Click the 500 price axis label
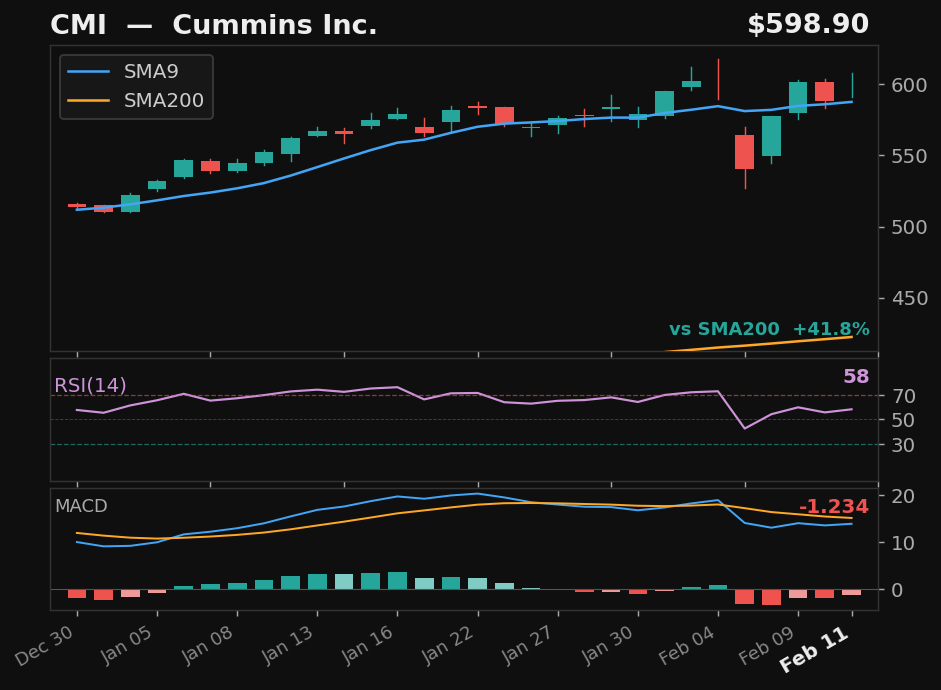941x690 pixels. tap(909, 227)
